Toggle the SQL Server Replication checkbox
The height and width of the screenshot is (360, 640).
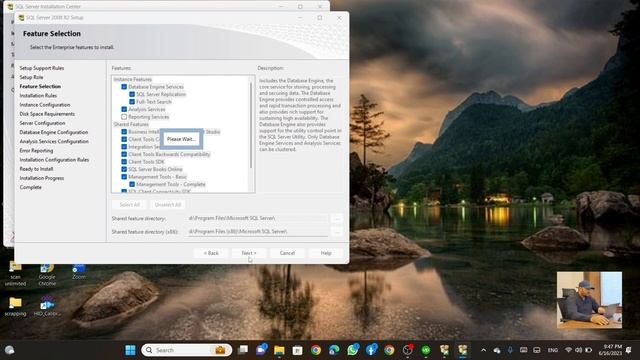point(132,94)
